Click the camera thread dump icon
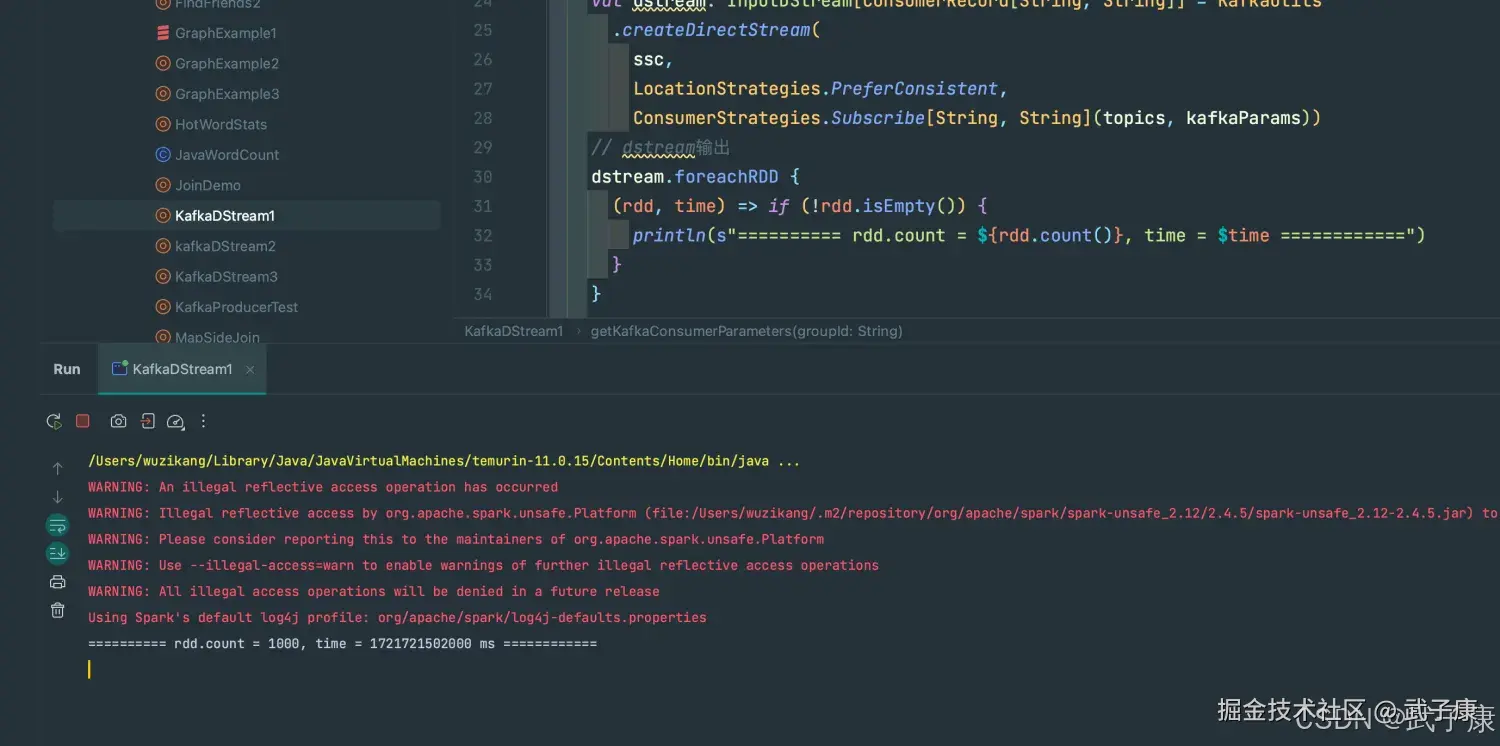The image size is (1500, 746). coord(118,421)
